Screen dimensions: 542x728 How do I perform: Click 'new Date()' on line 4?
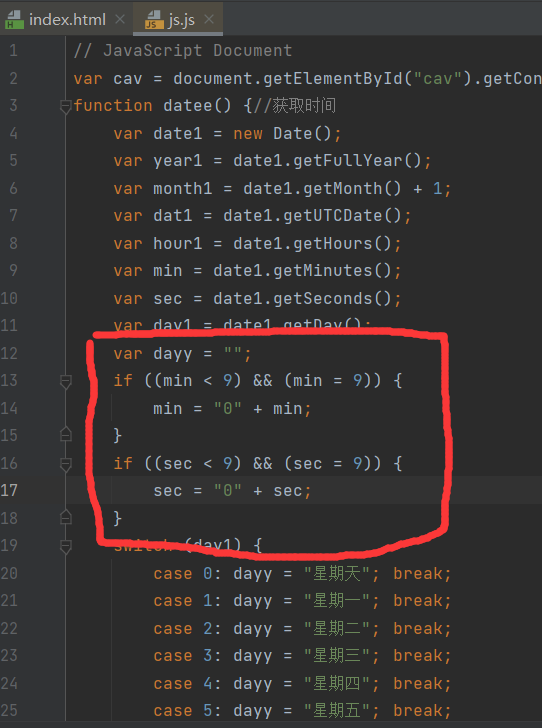point(282,134)
